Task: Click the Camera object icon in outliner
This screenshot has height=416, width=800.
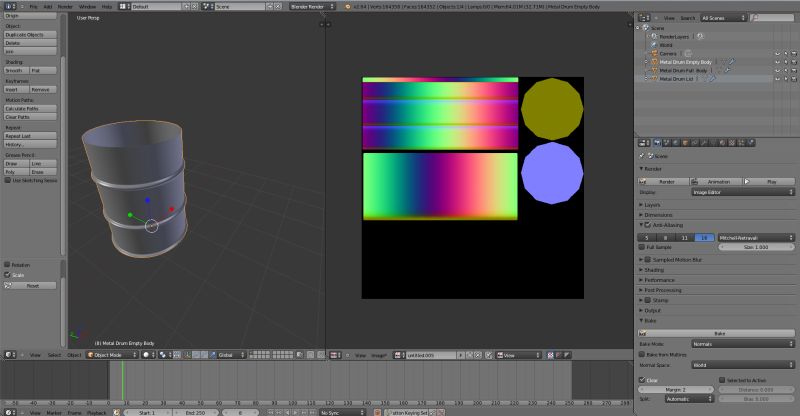Action: tap(654, 54)
